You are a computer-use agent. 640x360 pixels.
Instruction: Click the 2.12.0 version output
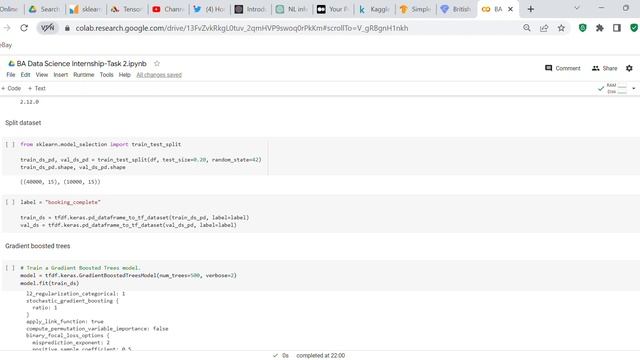click(29, 102)
